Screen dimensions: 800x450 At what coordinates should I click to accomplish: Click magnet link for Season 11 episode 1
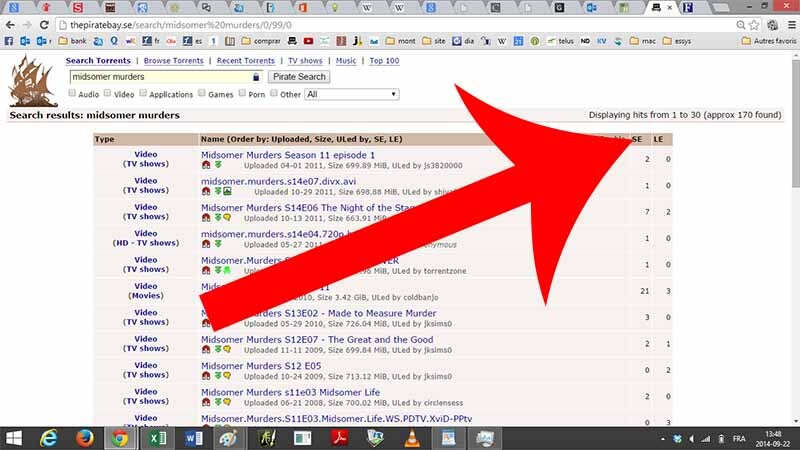pyautogui.click(x=206, y=165)
